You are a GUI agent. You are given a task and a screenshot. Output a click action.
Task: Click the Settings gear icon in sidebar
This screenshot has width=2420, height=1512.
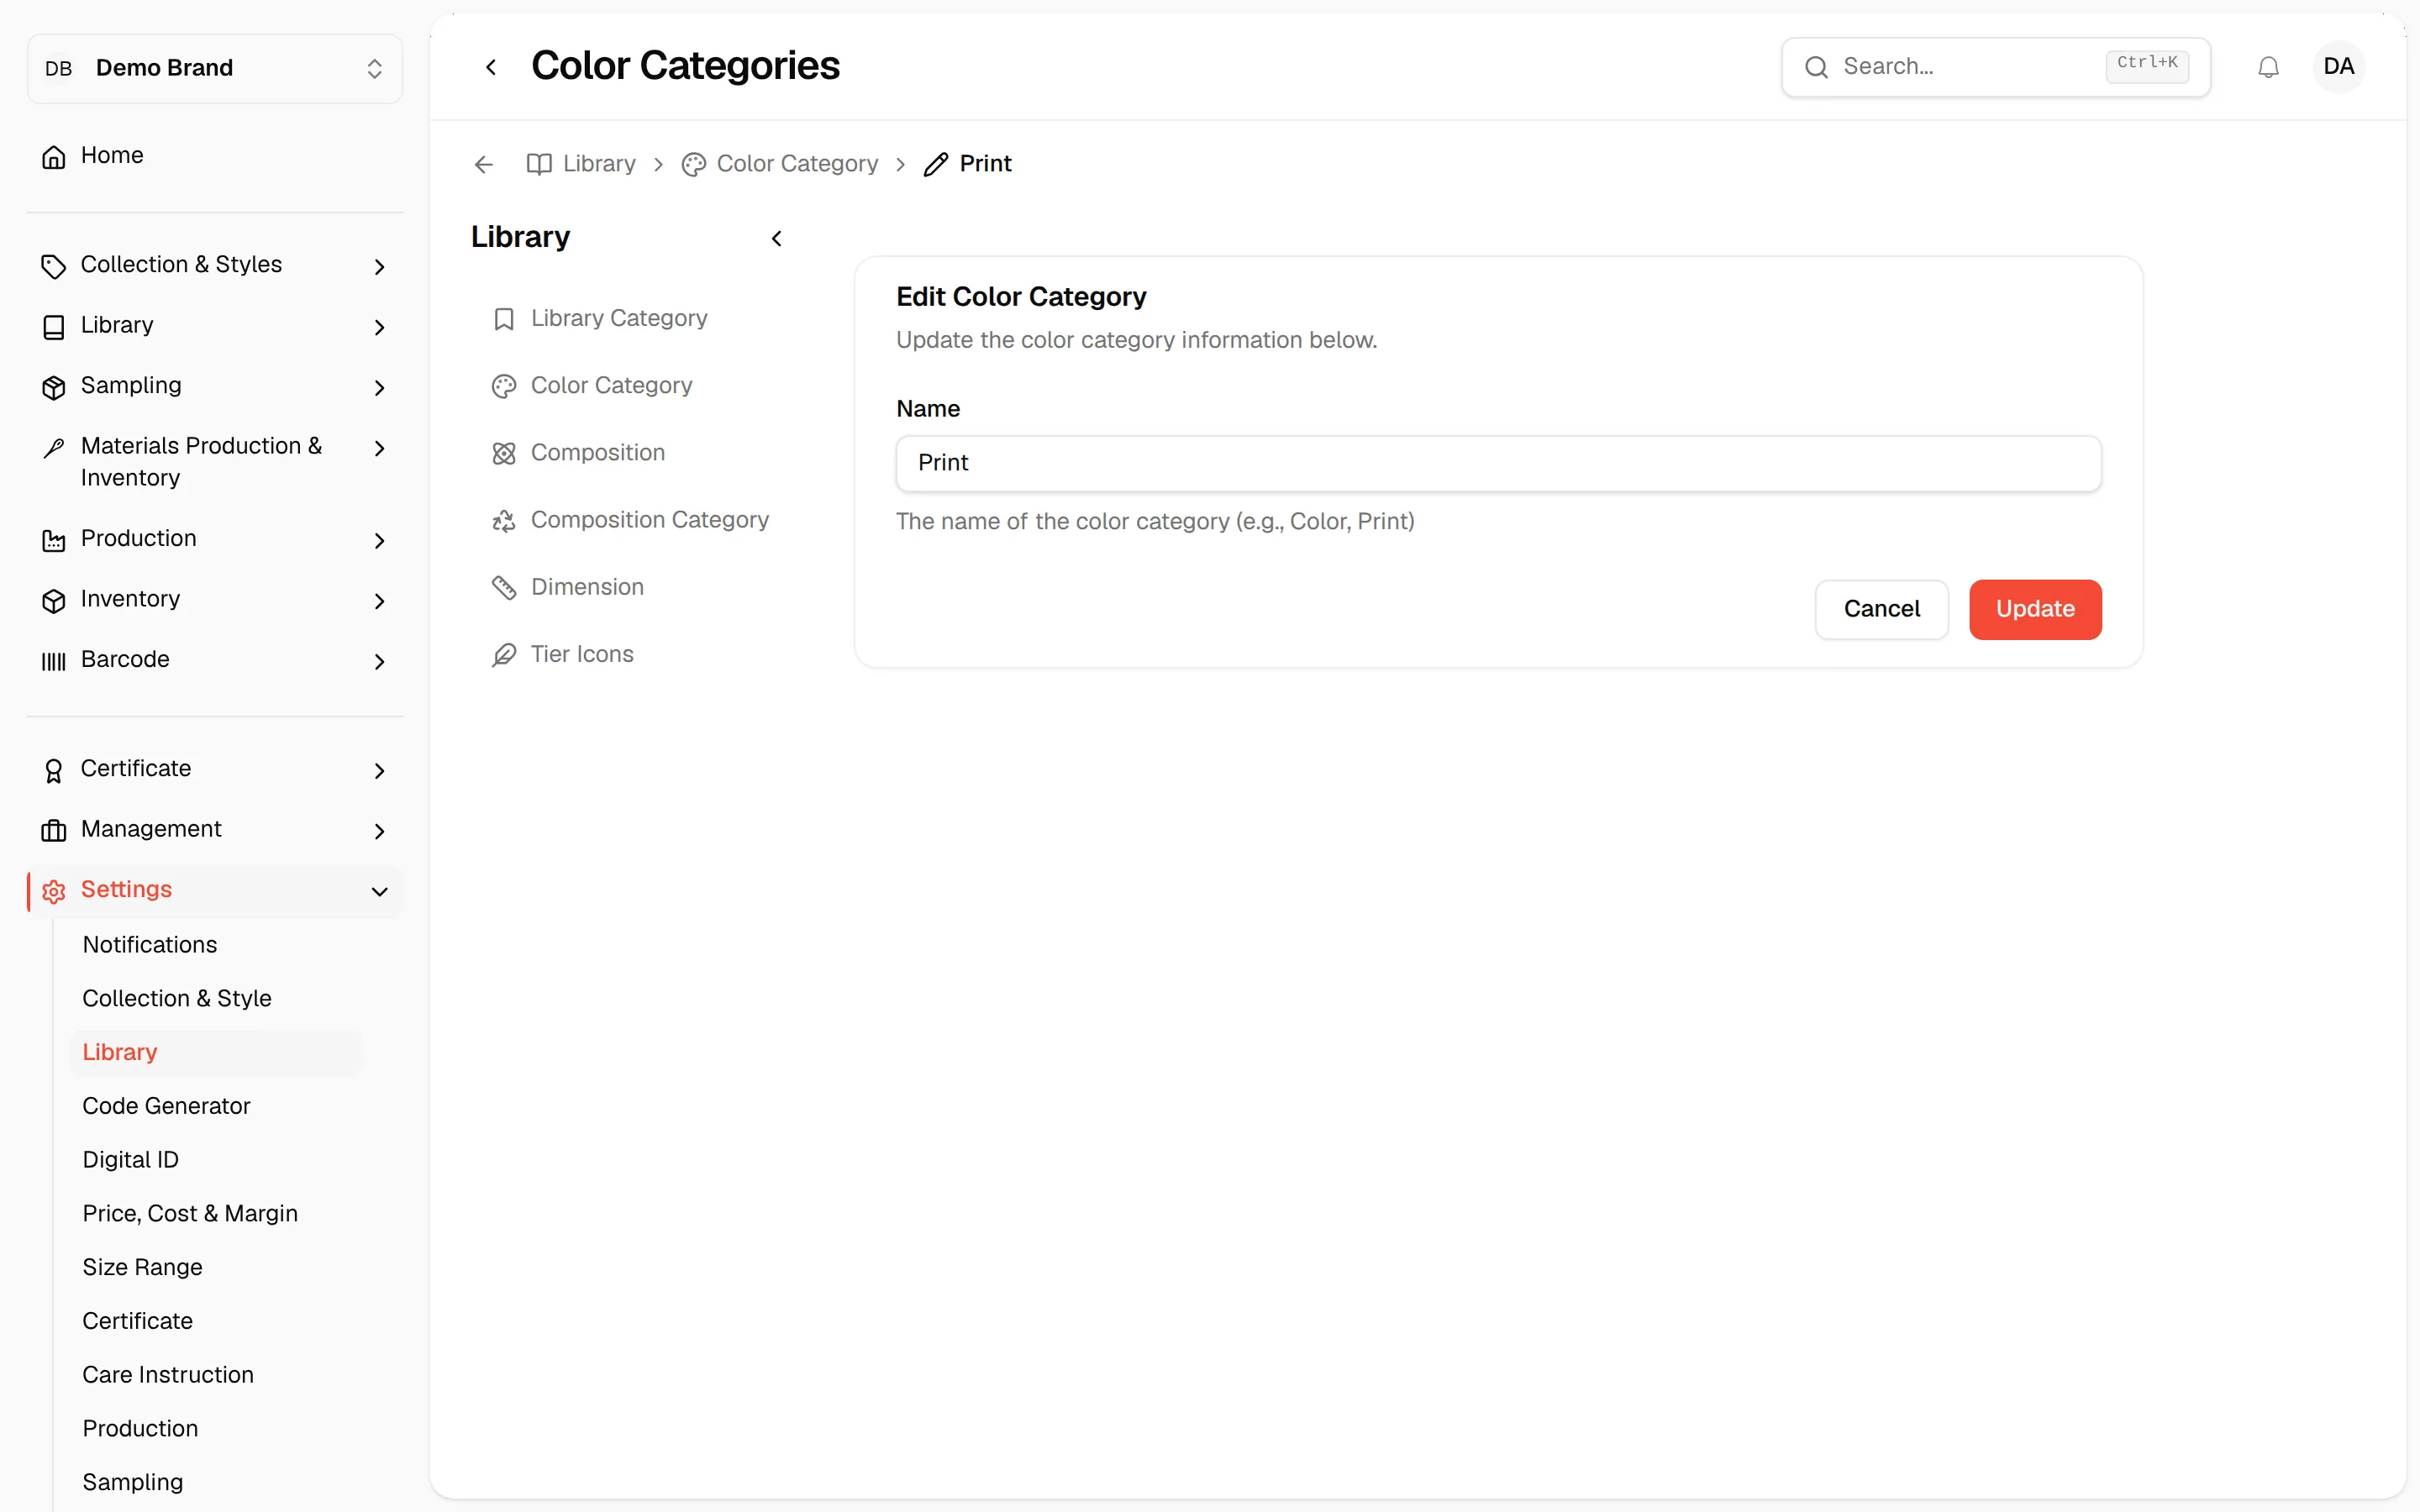(x=54, y=891)
